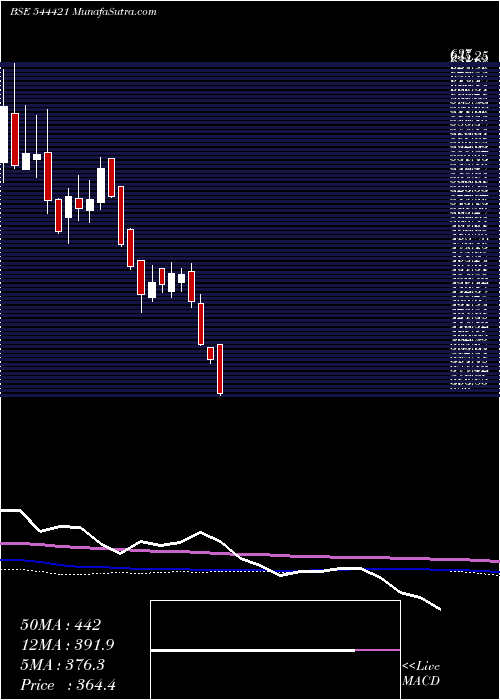This screenshot has width=500, height=700.
Task: Click the last red candlestick at the chart bottom
Action: [x=220, y=369]
